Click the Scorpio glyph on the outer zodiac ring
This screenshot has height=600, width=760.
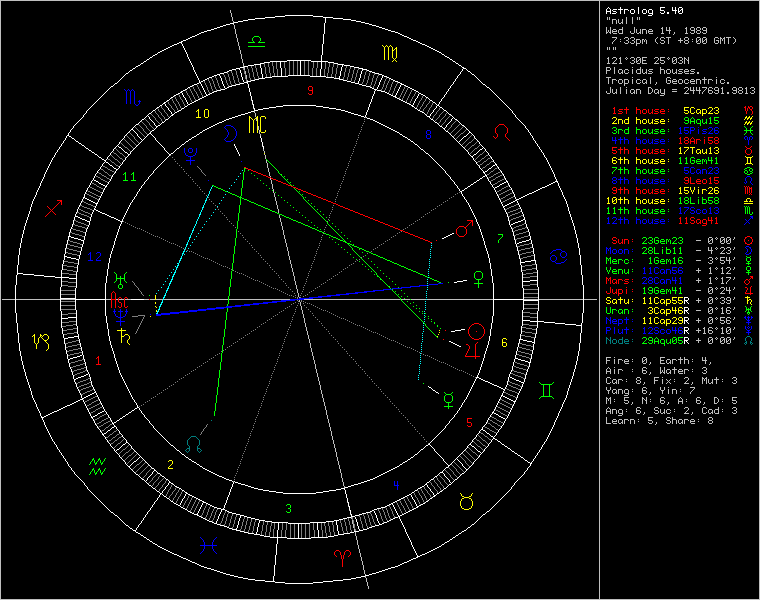(132, 97)
